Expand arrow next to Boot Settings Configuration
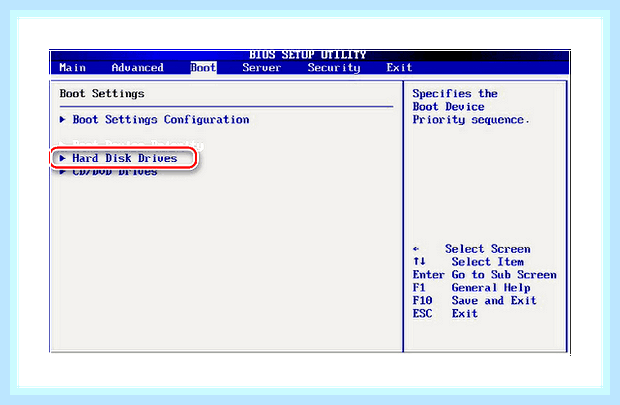 click(62, 119)
